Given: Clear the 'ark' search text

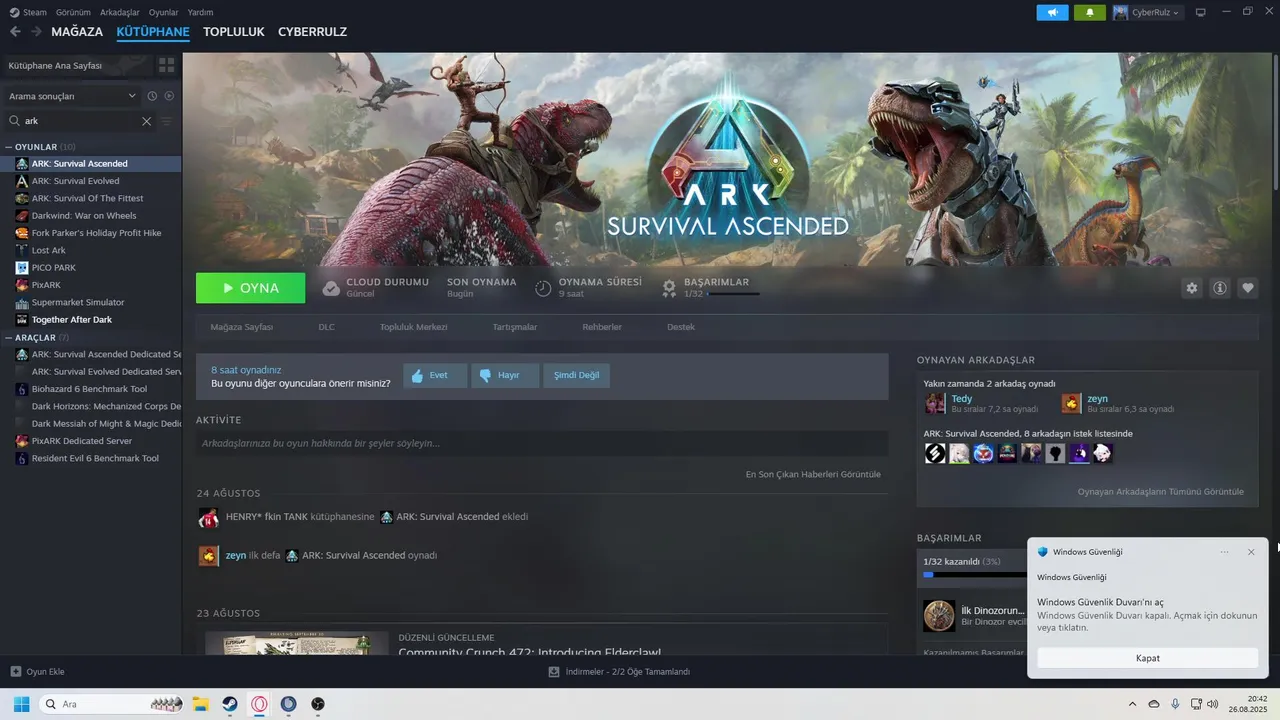Looking at the screenshot, I should [x=146, y=121].
